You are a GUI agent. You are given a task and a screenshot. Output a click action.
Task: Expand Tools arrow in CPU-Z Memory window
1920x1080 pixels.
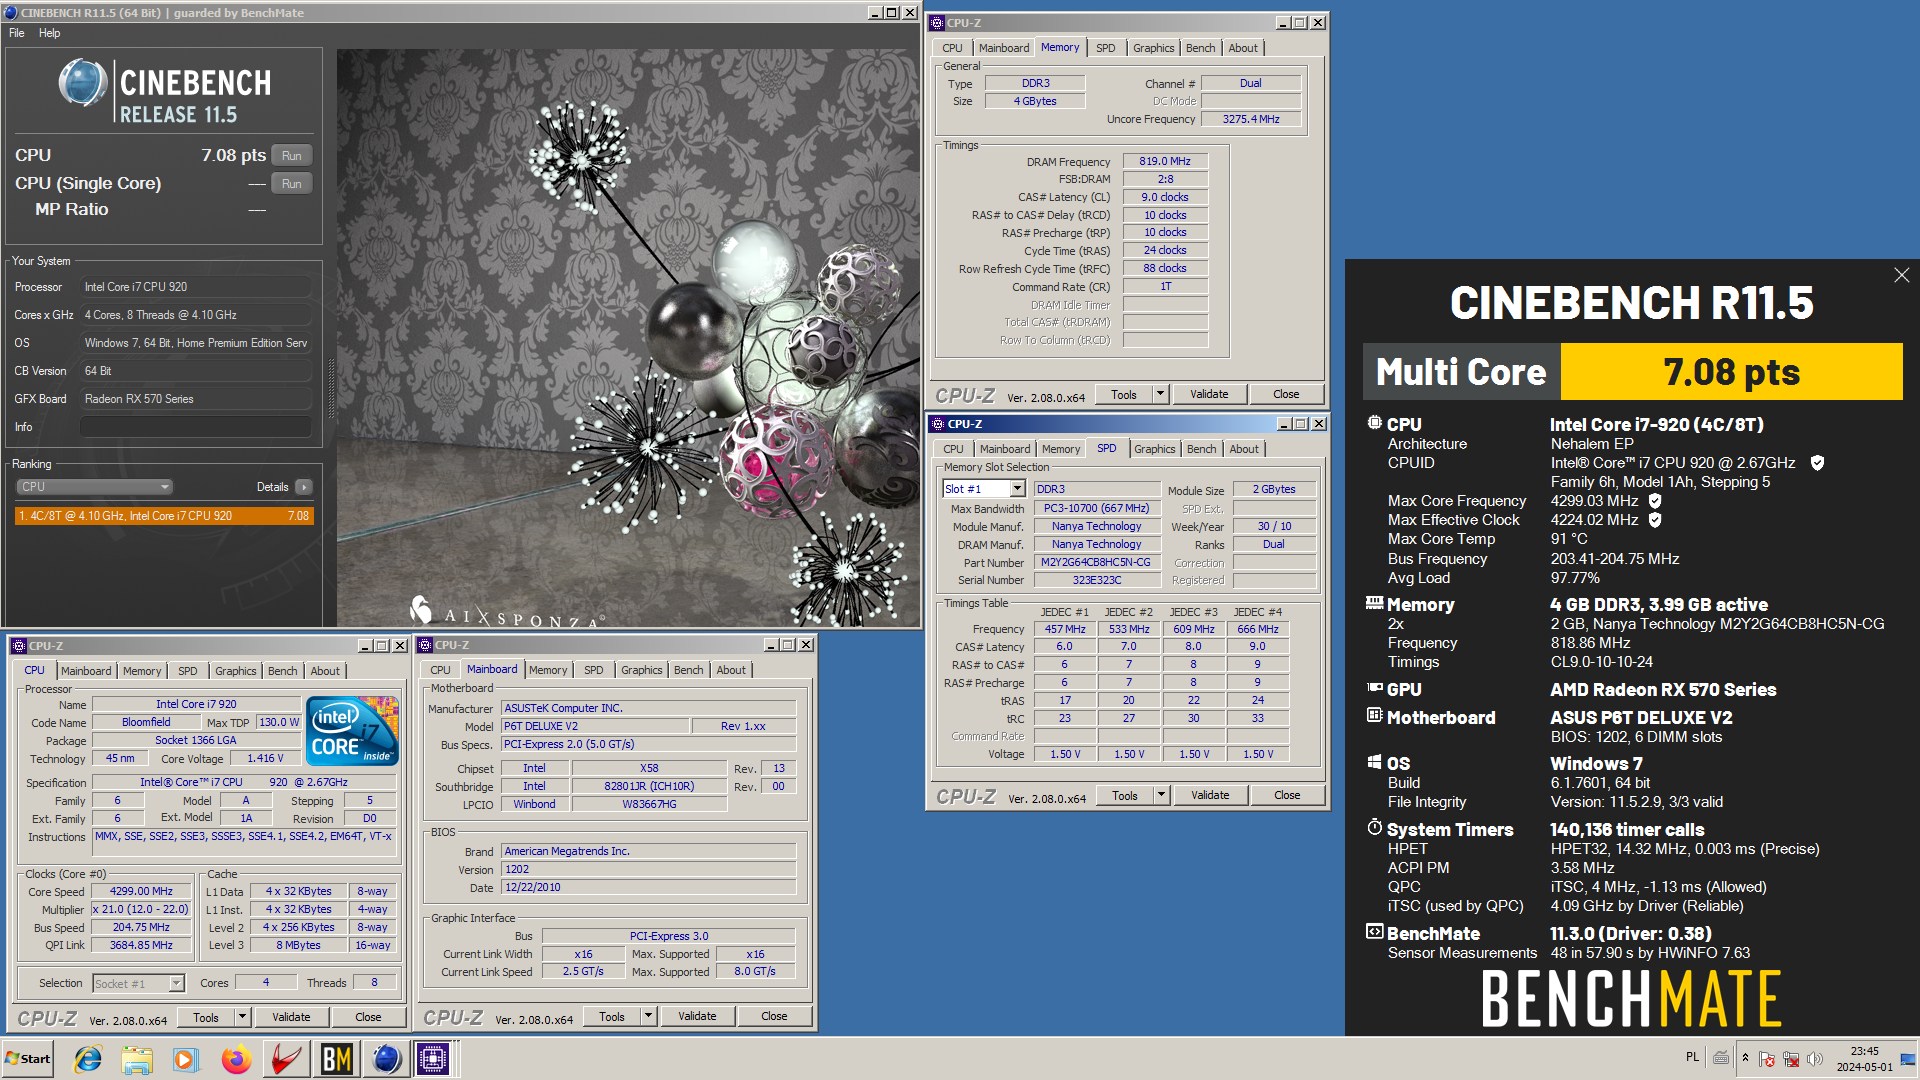click(1160, 394)
